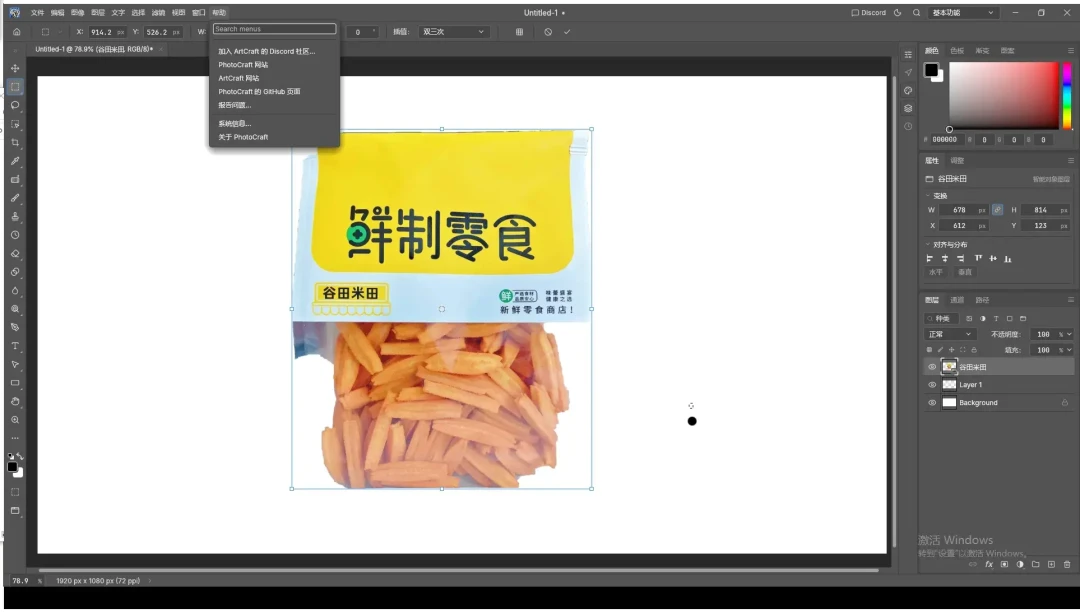
Task: Select the Clone Stamp tool
Action: tap(15, 216)
